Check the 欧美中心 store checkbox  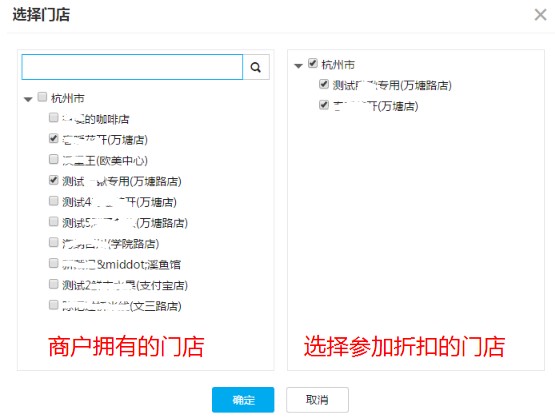click(x=53, y=159)
